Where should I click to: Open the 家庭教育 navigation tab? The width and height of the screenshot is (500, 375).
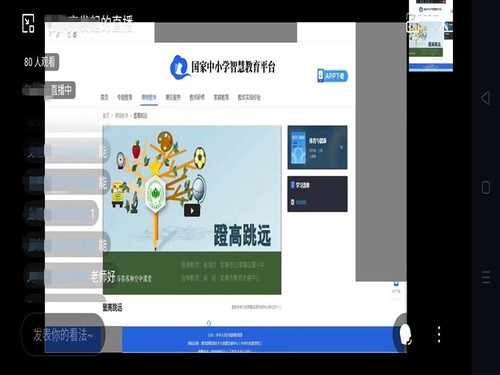pos(221,97)
